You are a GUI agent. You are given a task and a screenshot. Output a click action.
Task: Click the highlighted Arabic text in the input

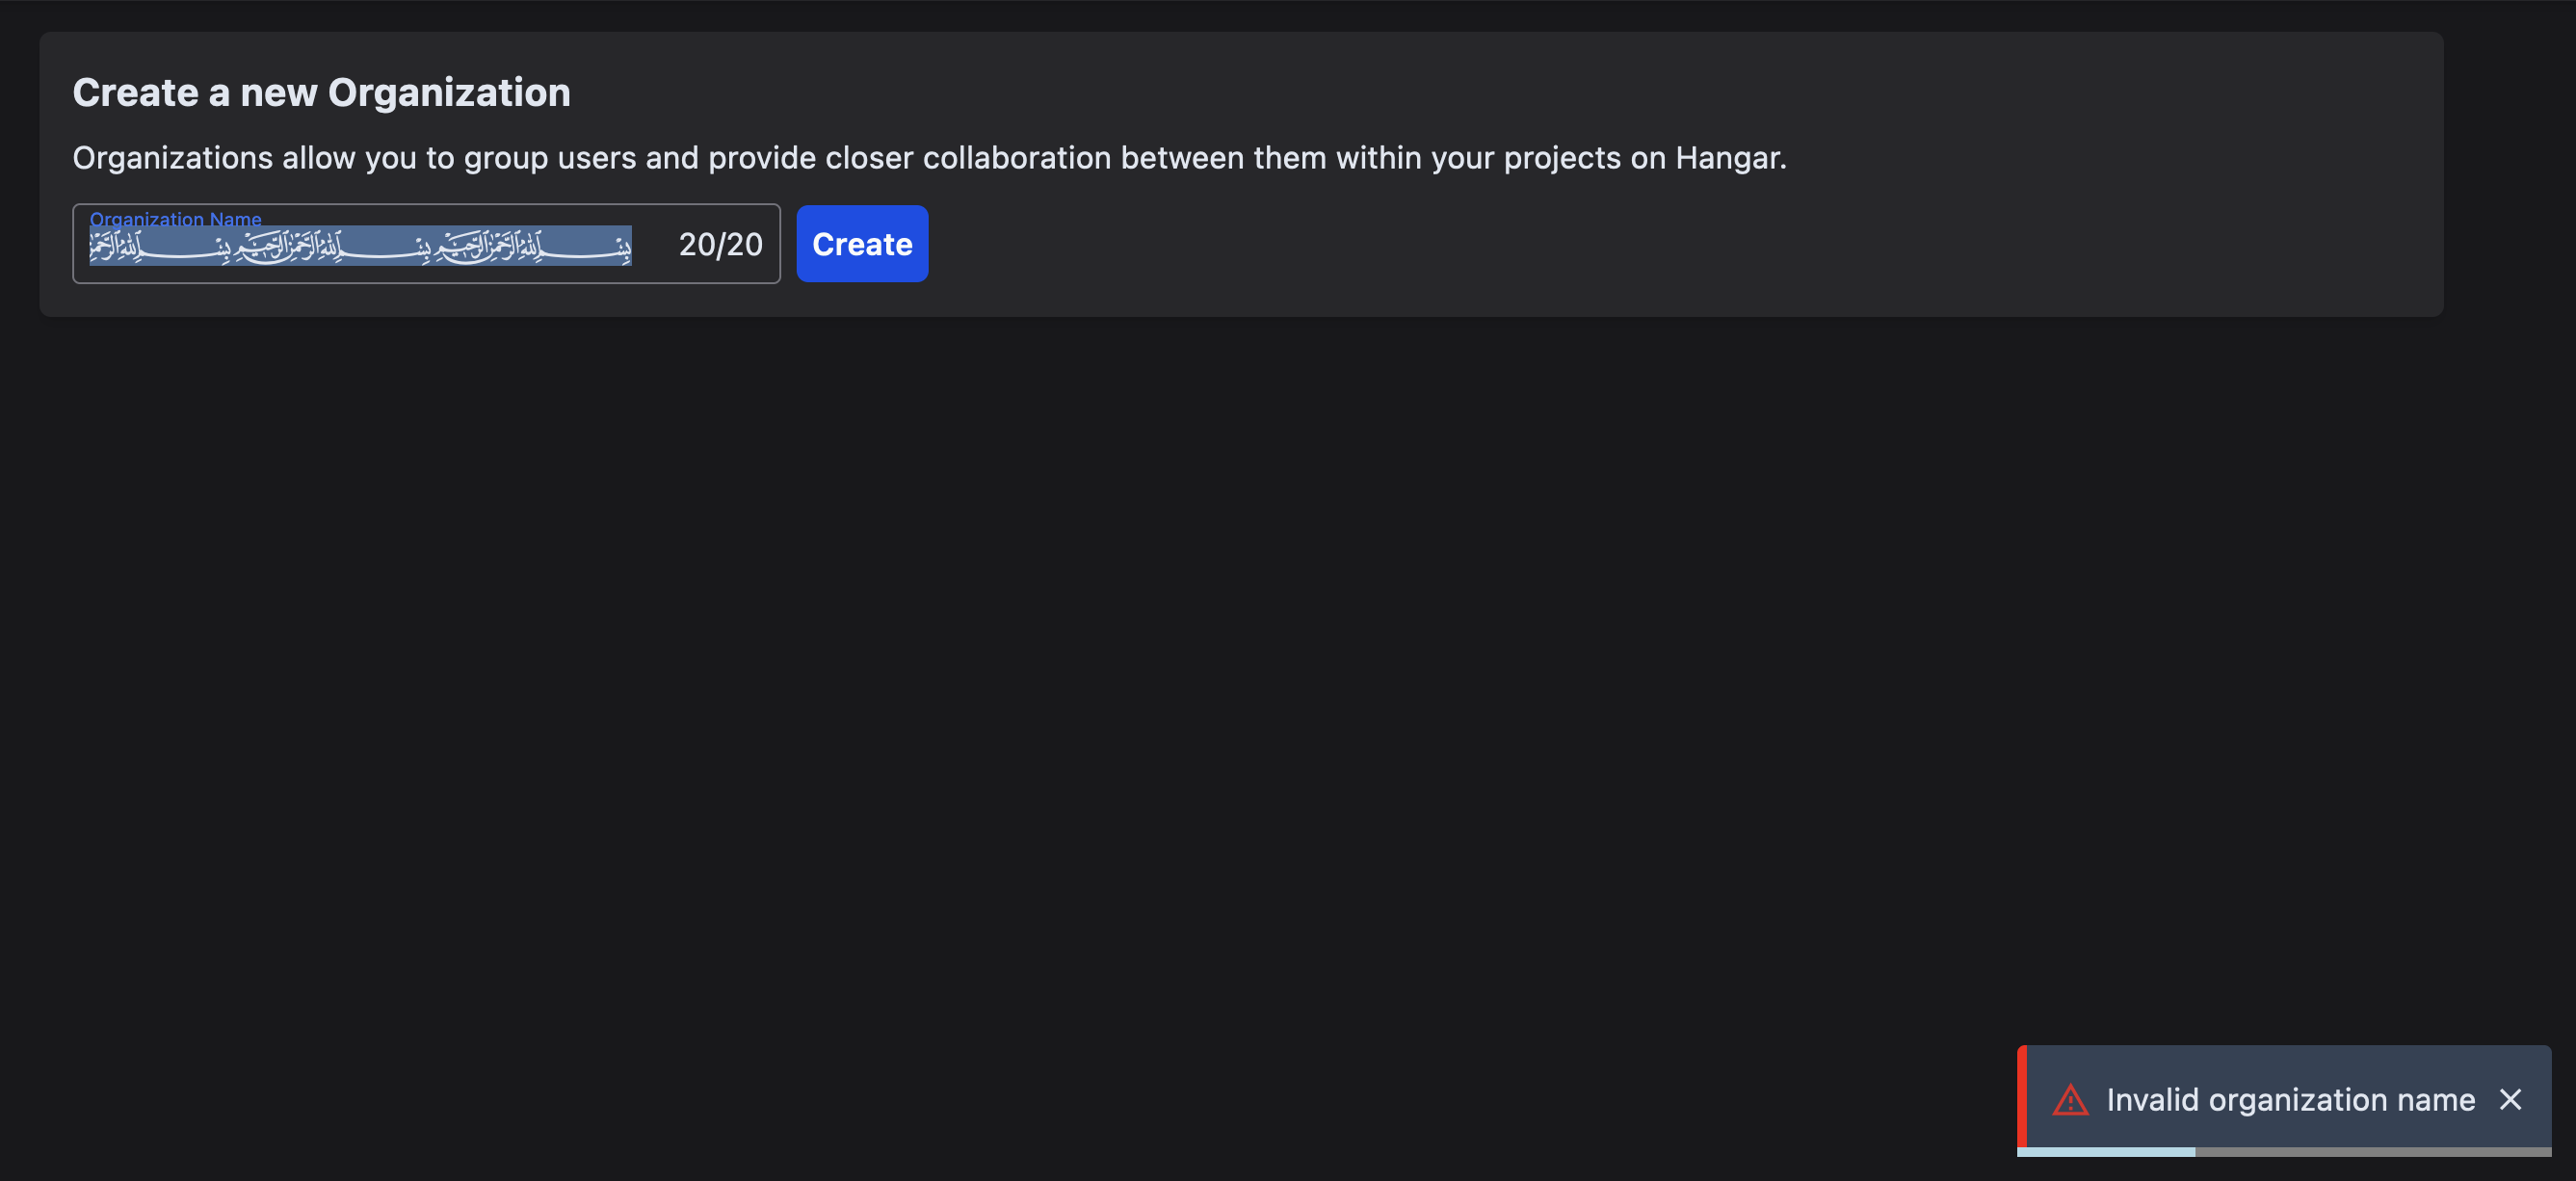(x=360, y=247)
